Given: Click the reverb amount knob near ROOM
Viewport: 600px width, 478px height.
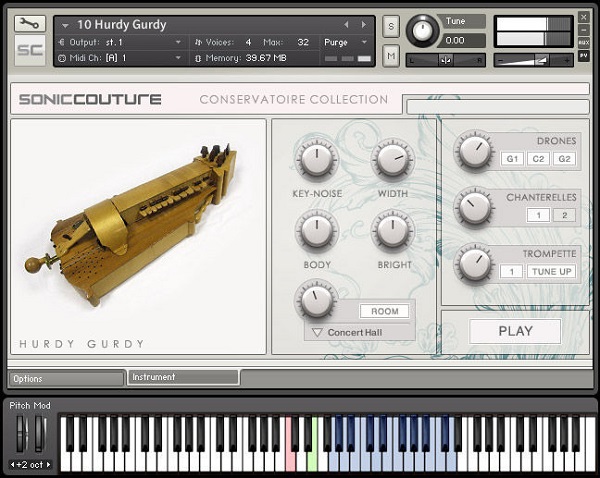Looking at the screenshot, I should (x=317, y=300).
